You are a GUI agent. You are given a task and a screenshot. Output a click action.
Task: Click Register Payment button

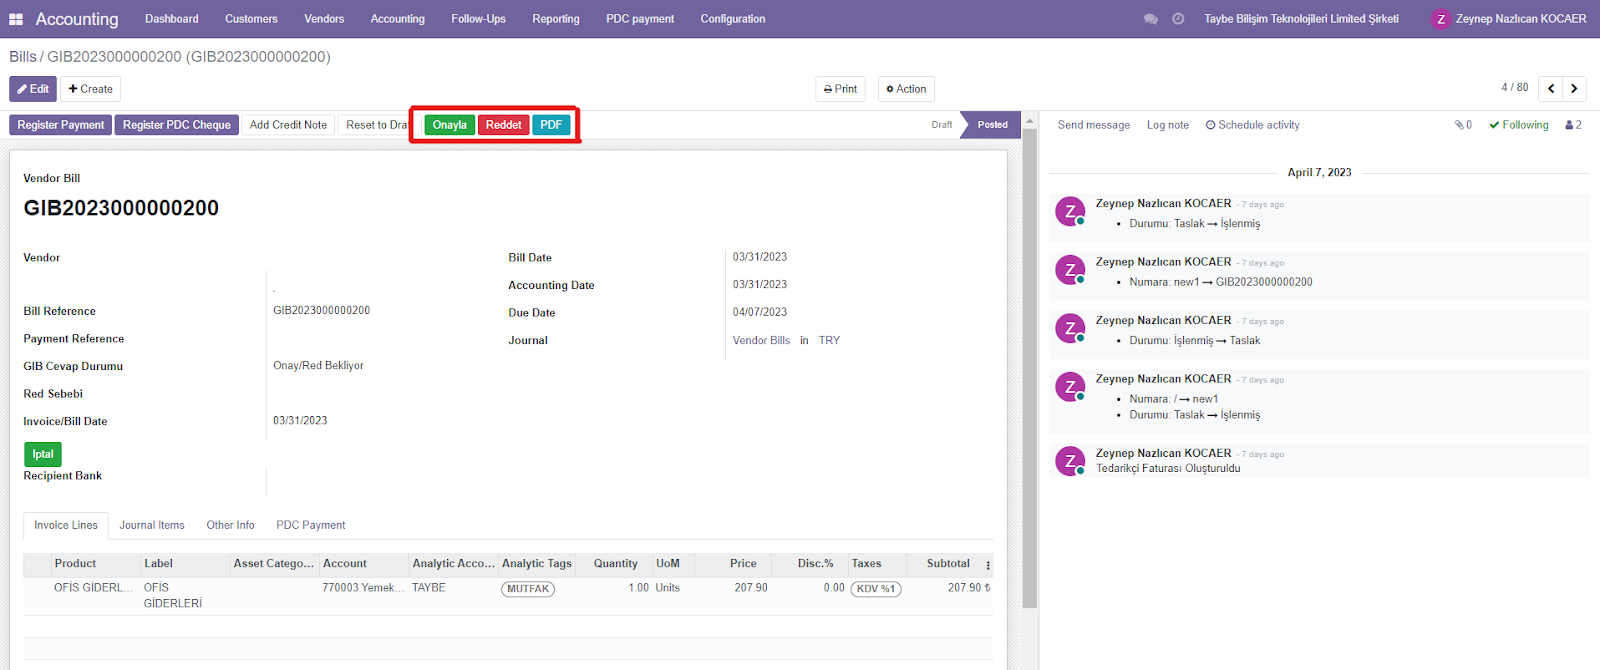60,125
